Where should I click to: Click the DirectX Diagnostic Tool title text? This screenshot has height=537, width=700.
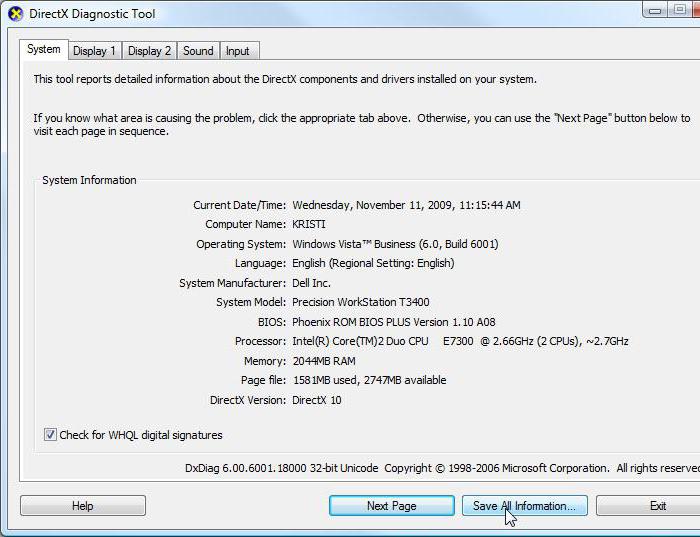(92, 14)
